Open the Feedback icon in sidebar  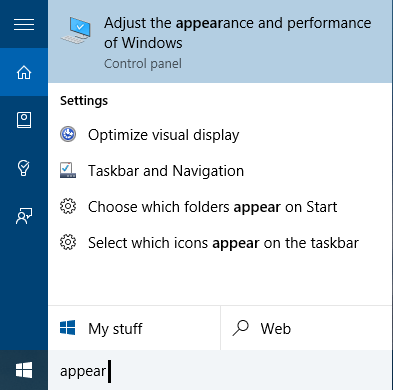[24, 216]
